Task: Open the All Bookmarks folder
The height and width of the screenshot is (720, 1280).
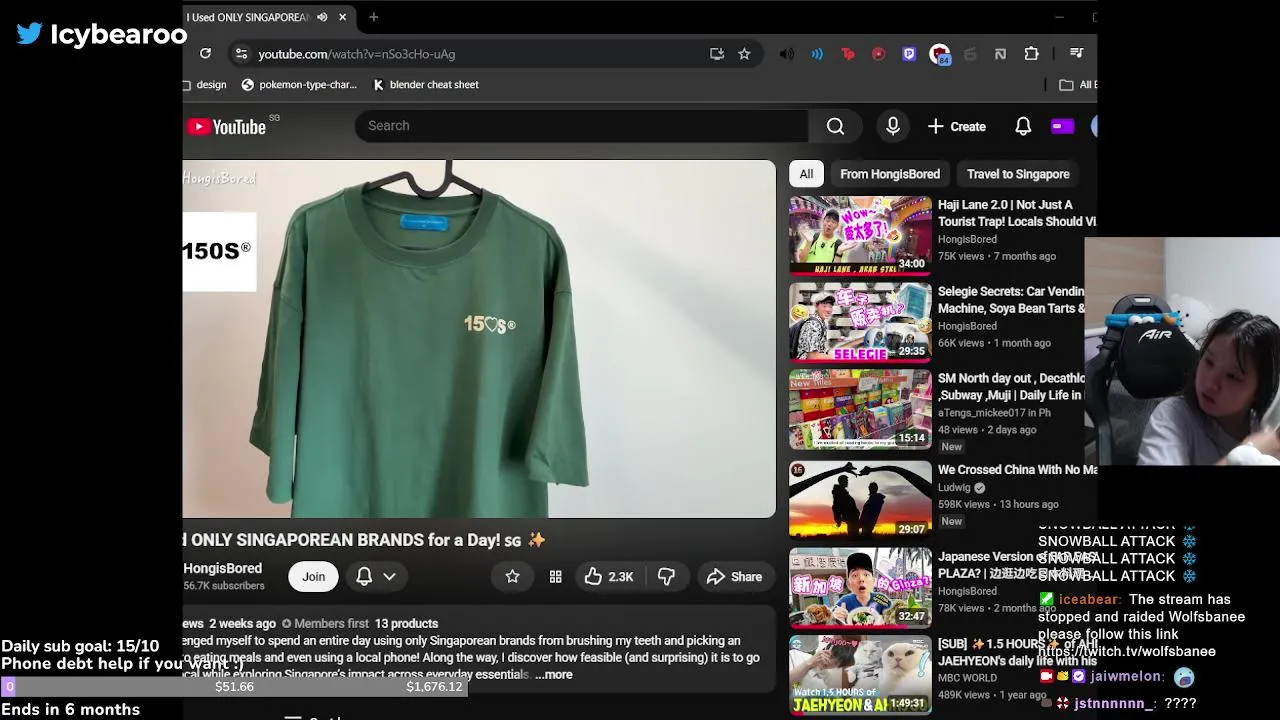Action: tap(1078, 85)
